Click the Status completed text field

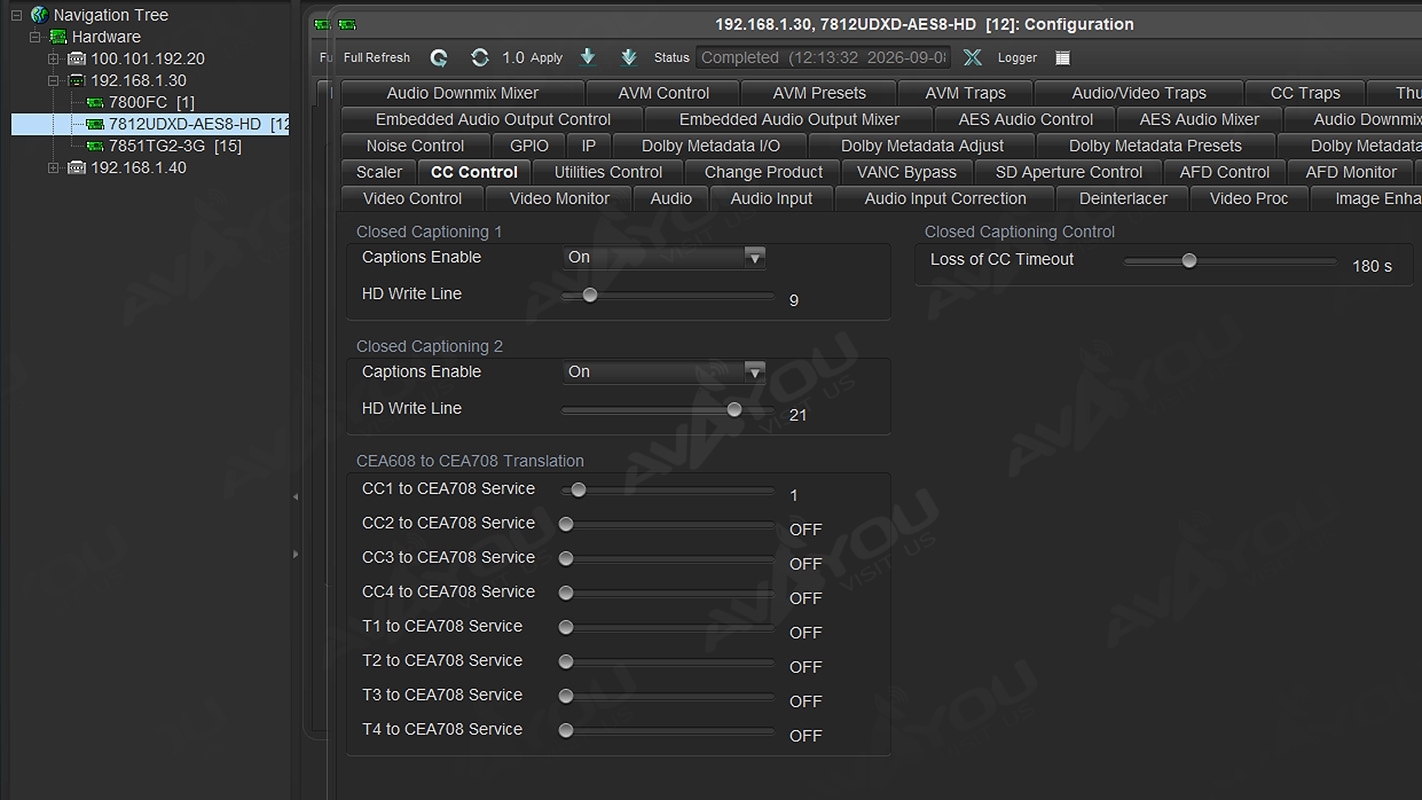(824, 58)
